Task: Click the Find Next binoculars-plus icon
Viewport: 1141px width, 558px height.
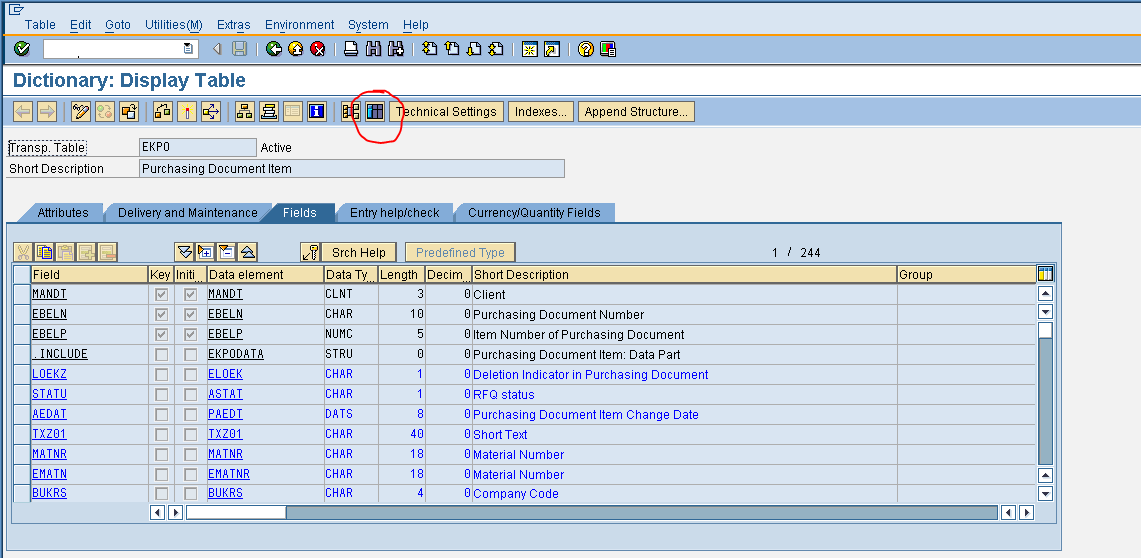Action: pos(396,49)
